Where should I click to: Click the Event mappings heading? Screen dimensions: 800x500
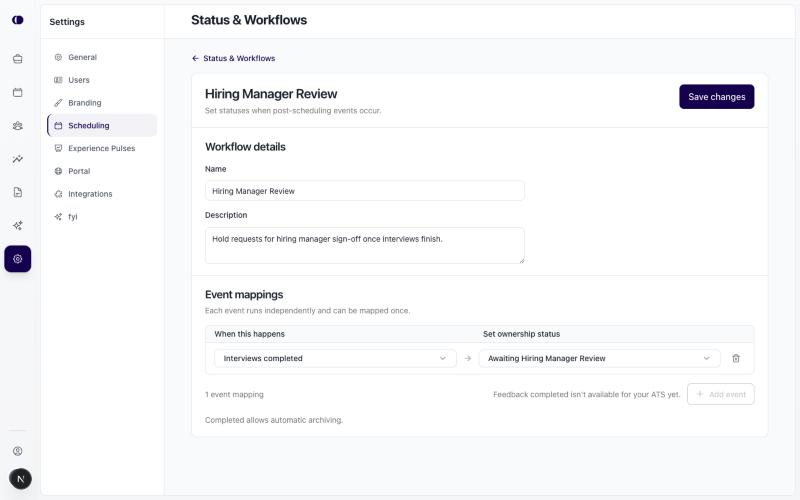(244, 294)
